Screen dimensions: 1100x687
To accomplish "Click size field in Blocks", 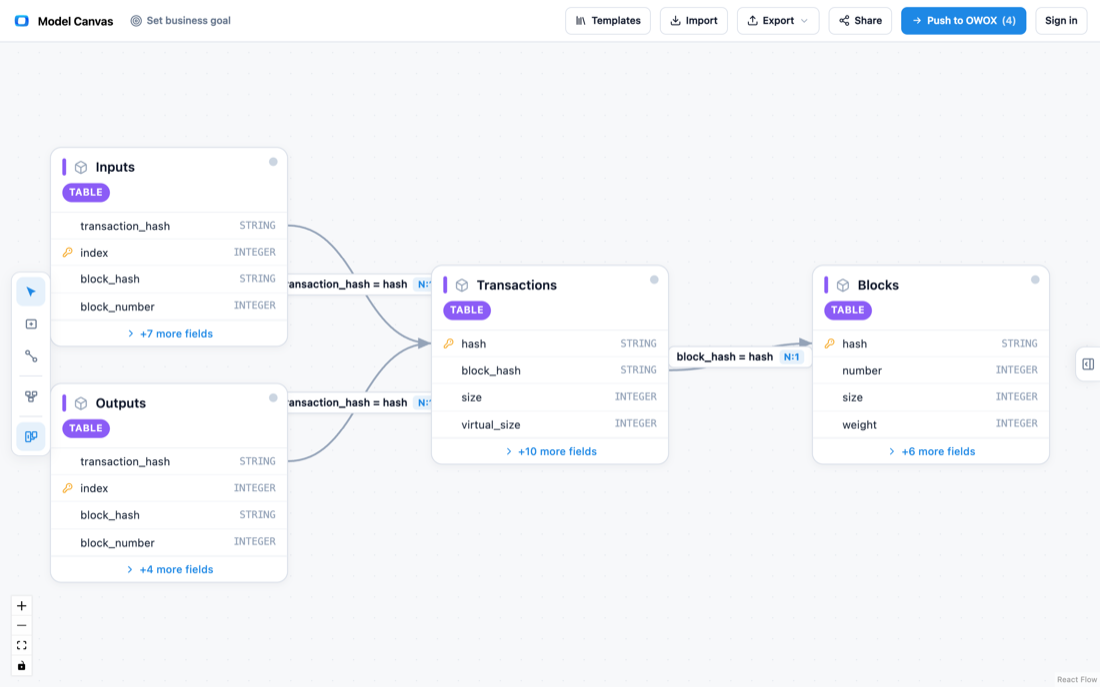I will click(x=931, y=396).
